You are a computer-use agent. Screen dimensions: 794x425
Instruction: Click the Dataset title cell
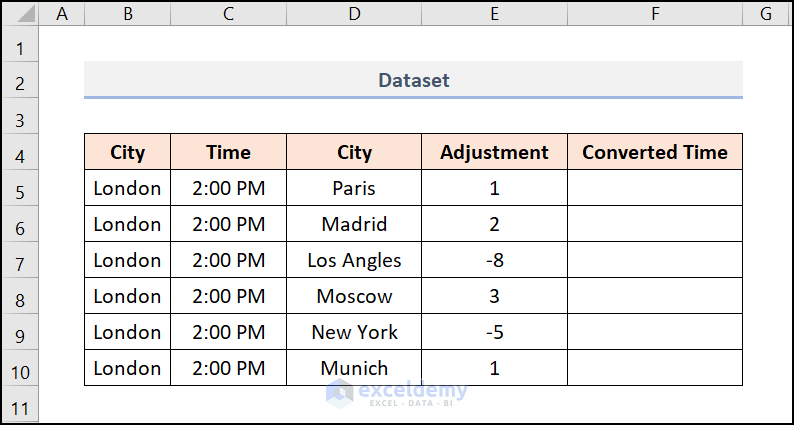pyautogui.click(x=413, y=80)
